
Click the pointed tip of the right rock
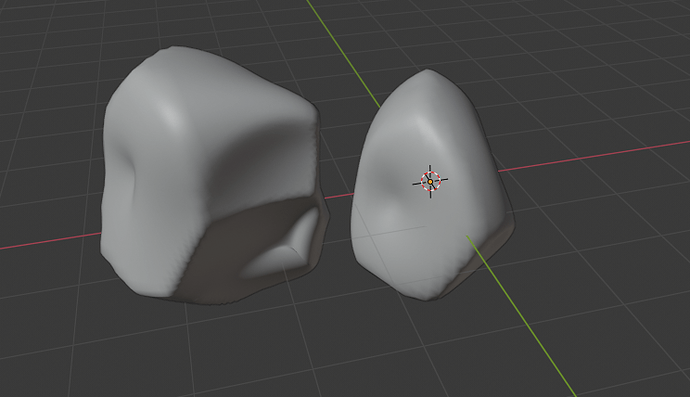(426, 71)
